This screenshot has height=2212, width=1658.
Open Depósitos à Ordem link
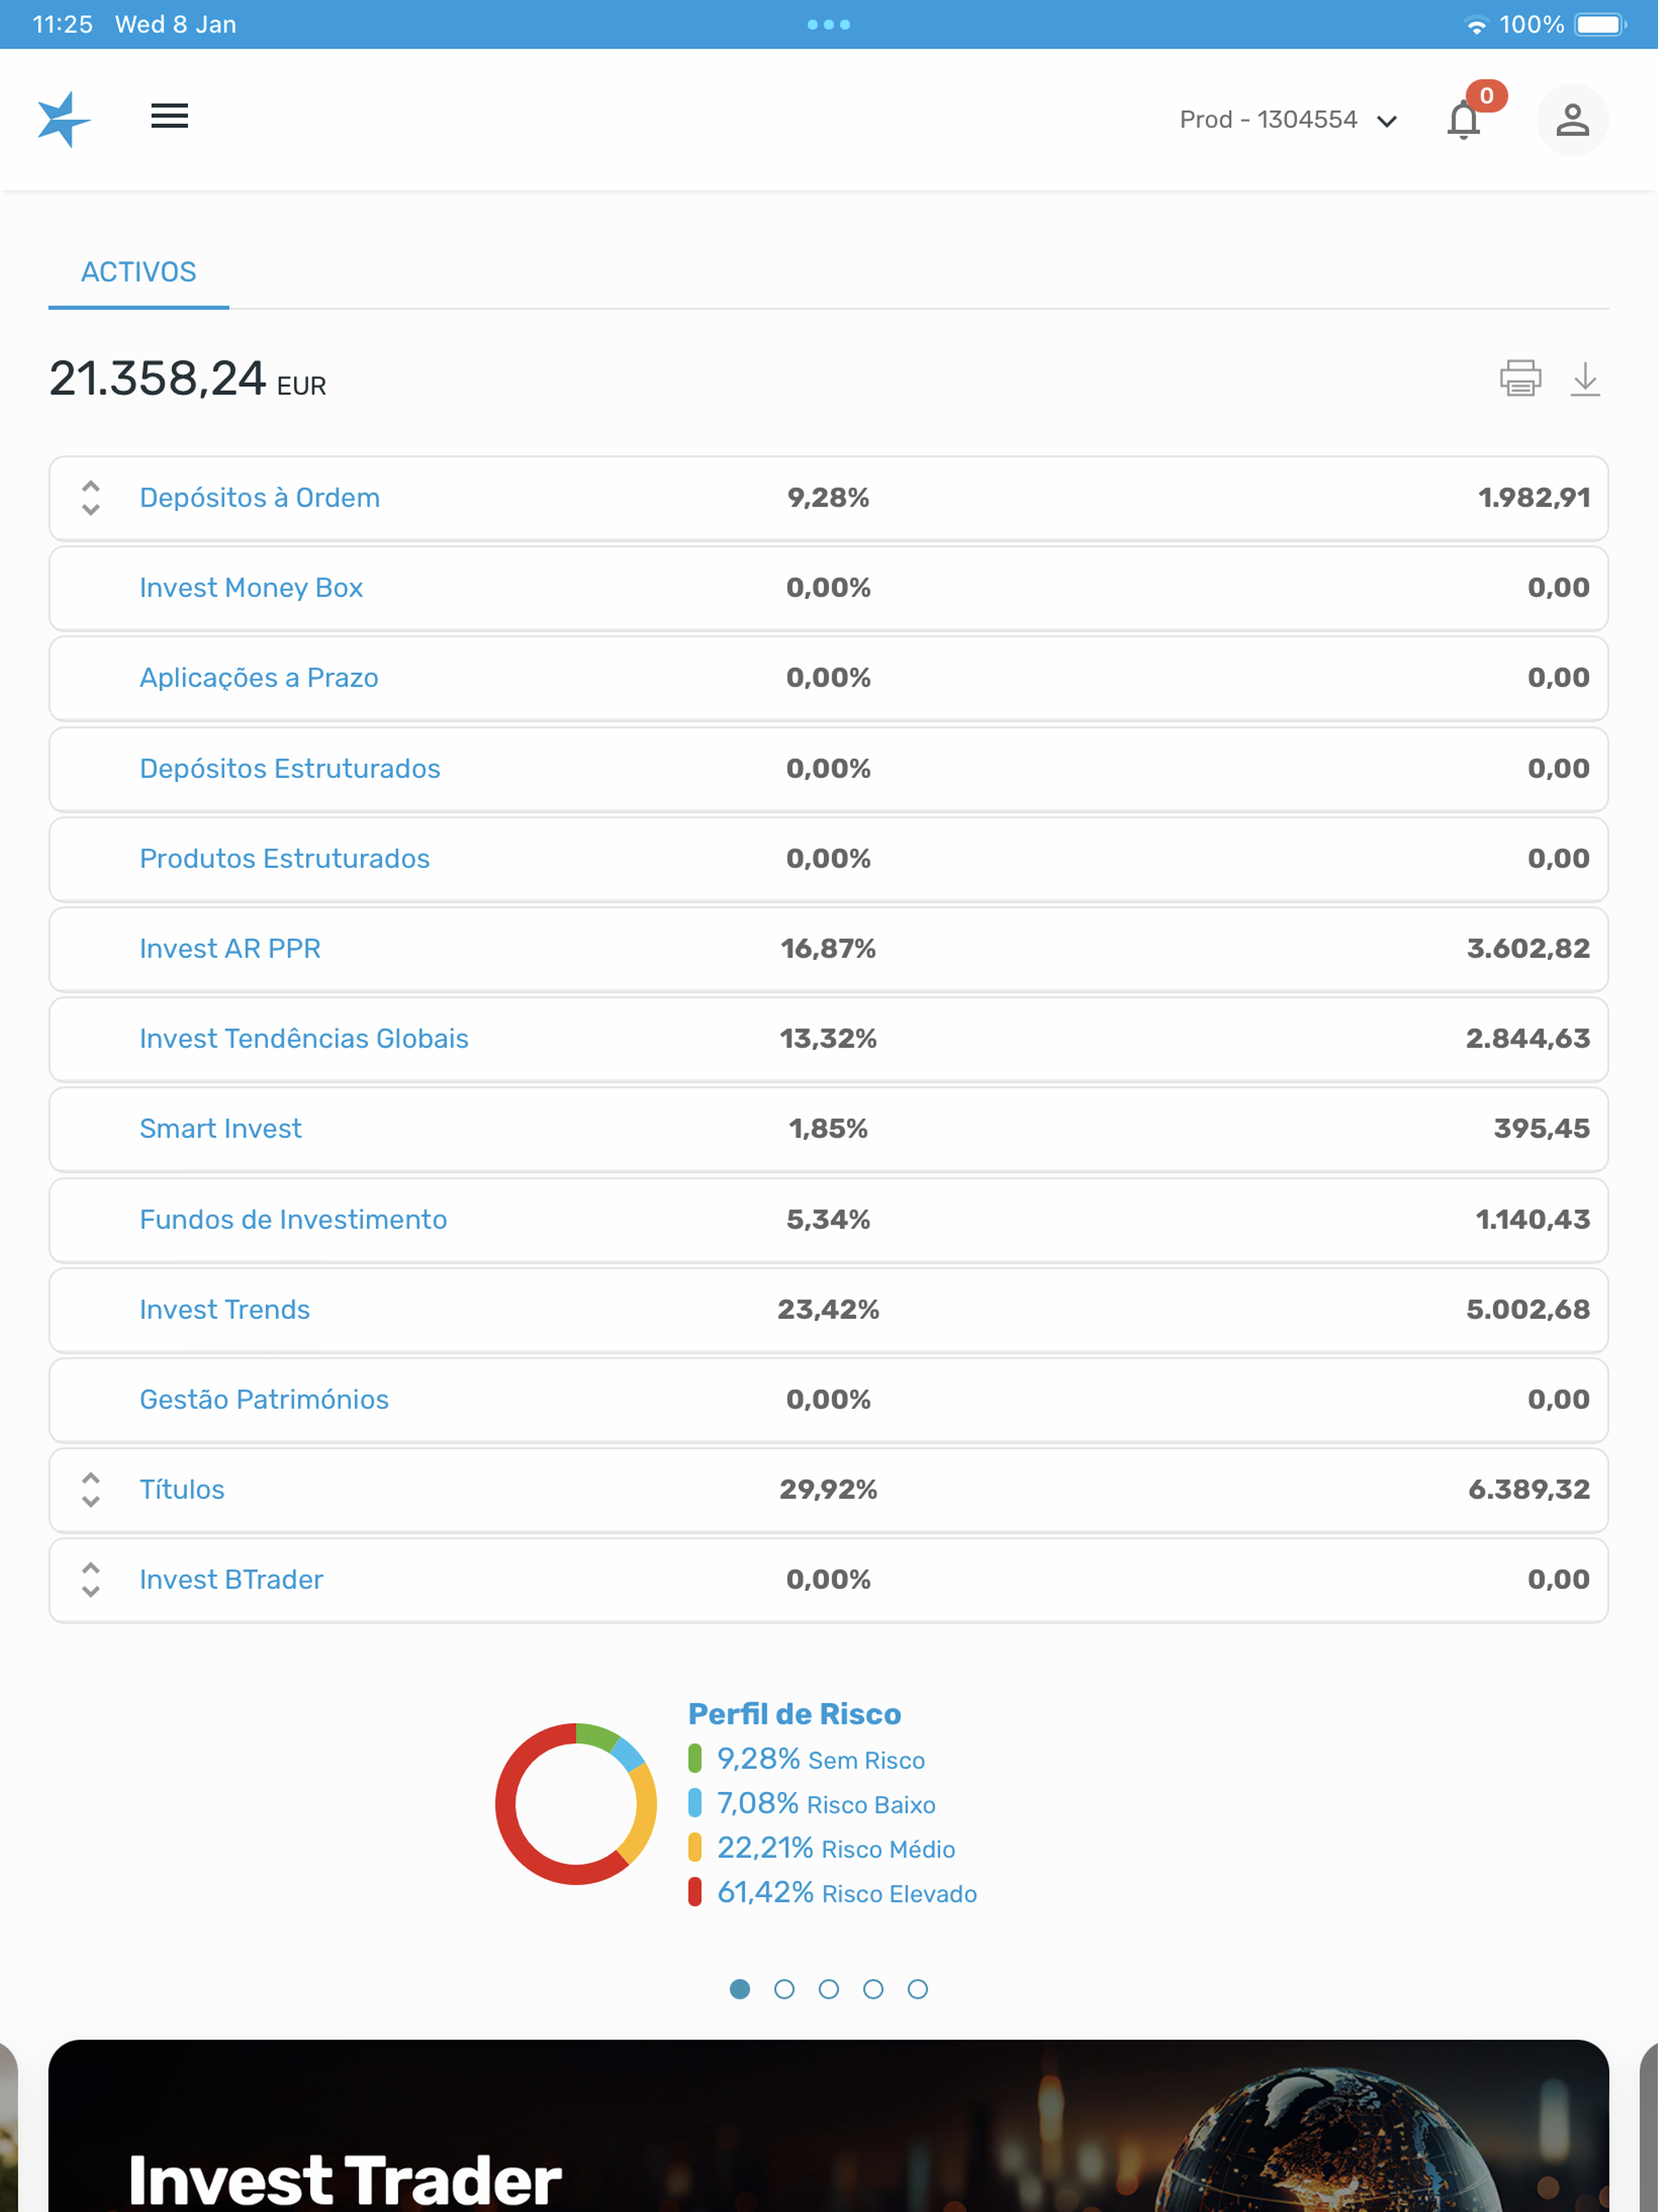pos(260,498)
